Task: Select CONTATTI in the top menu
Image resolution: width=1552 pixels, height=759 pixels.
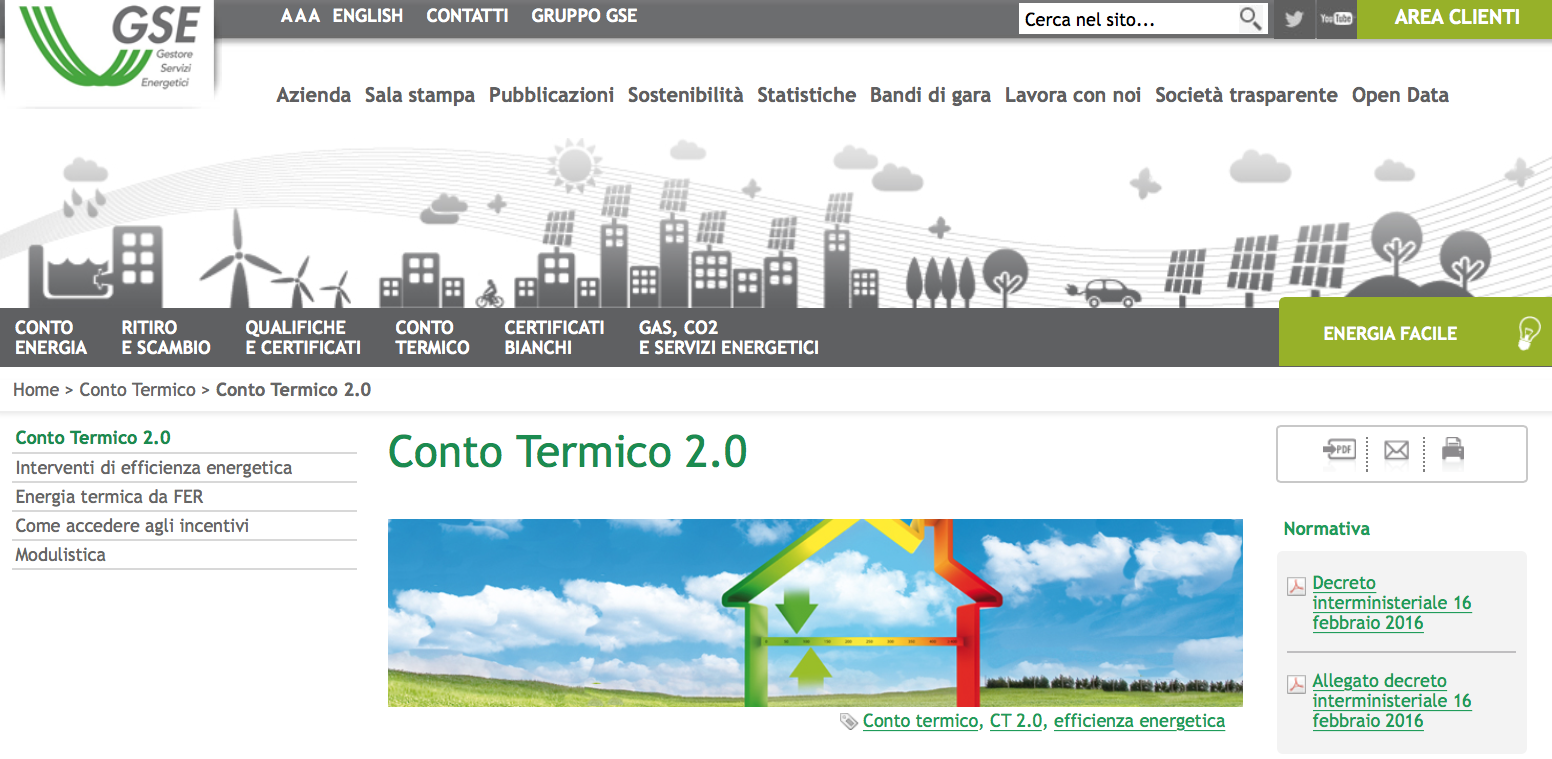Action: tap(467, 16)
